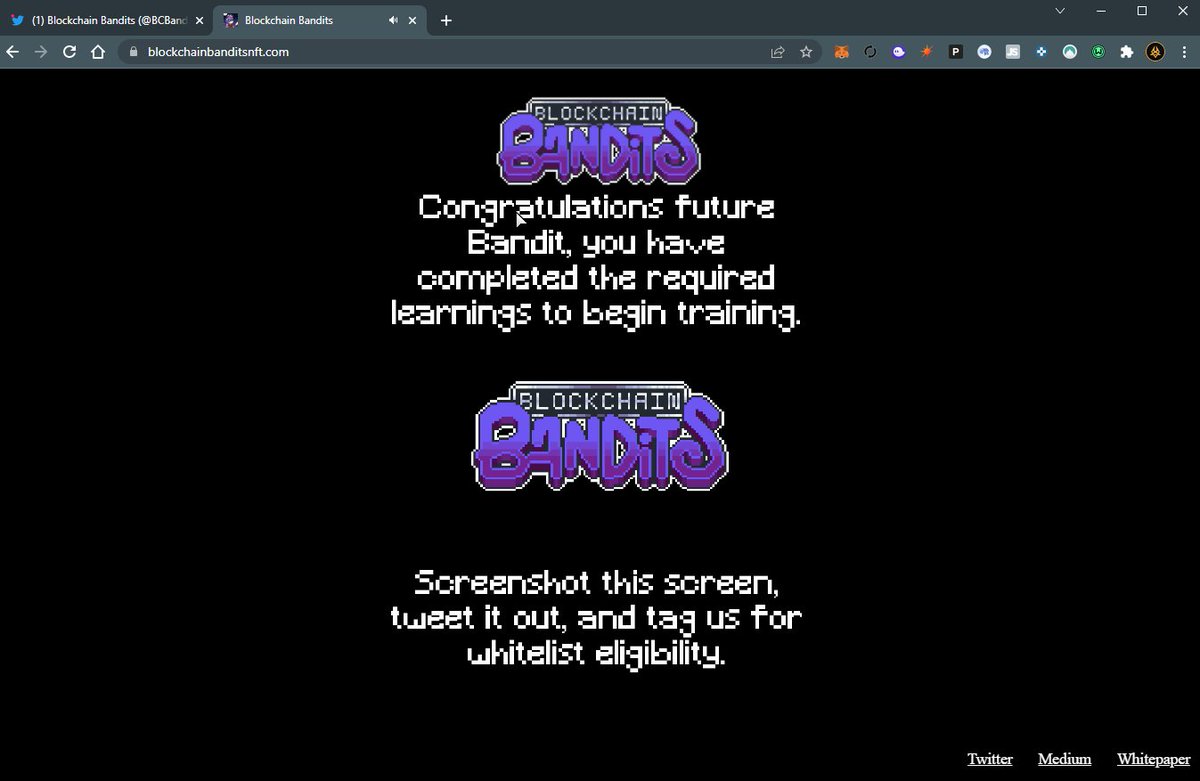Click the browser forward arrow

(x=41, y=52)
